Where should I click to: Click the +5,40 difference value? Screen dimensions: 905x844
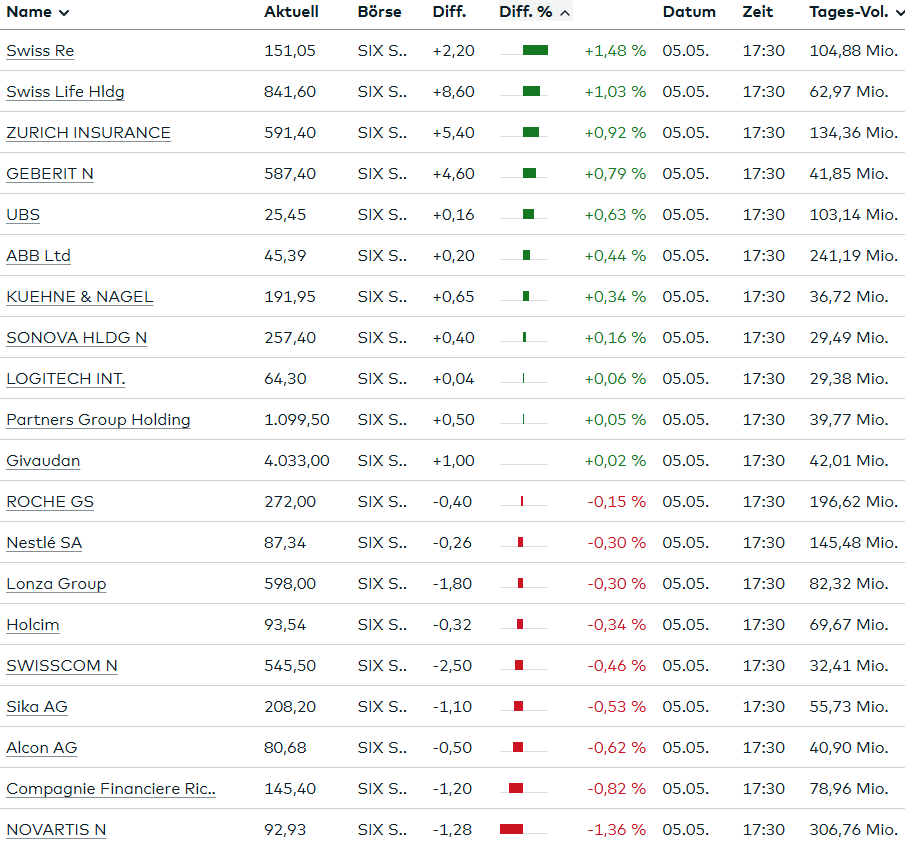(x=454, y=133)
